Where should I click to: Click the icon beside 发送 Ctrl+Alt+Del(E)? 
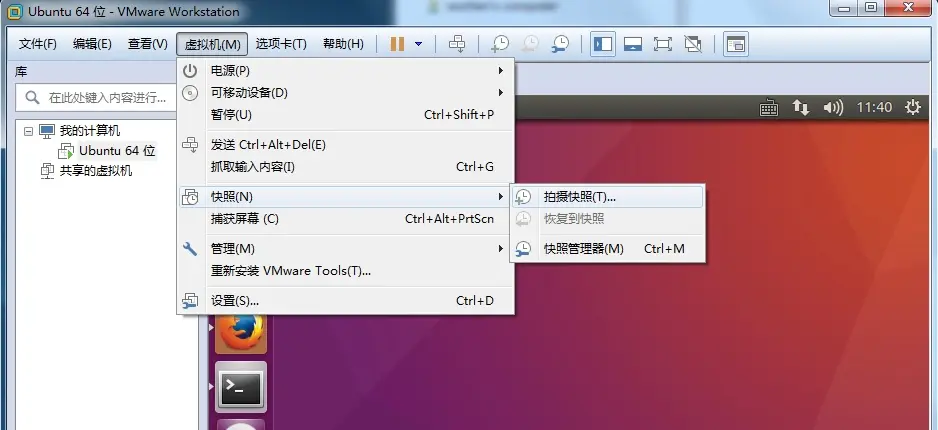click(x=190, y=145)
